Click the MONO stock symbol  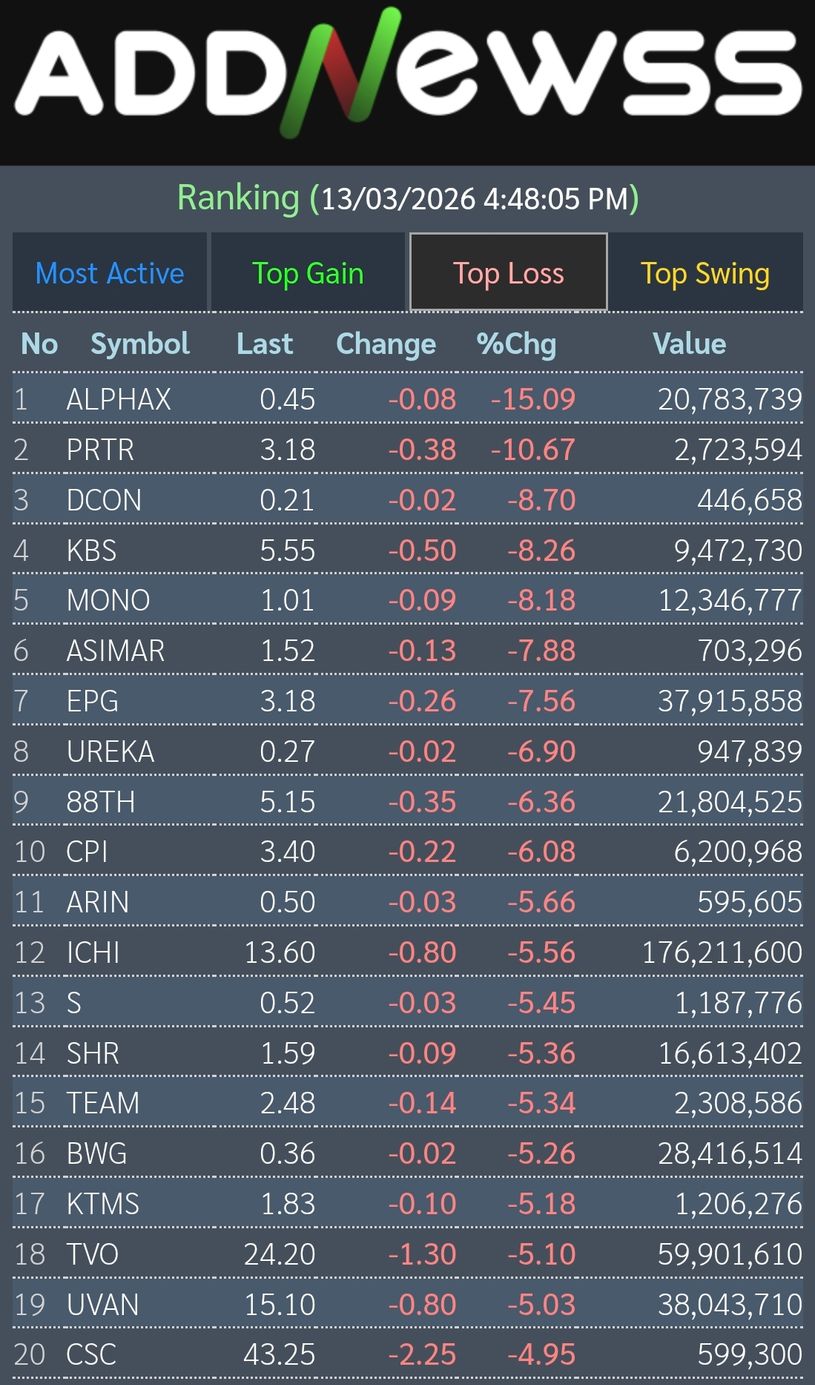(x=108, y=601)
